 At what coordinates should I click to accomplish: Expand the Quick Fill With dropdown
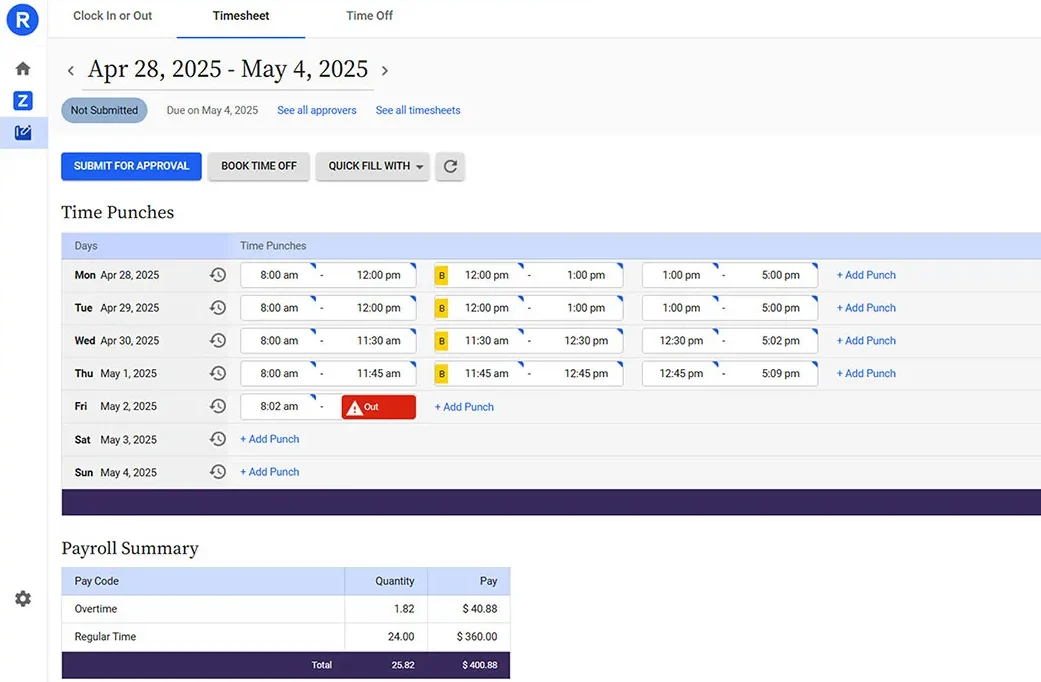pyautogui.click(x=373, y=166)
